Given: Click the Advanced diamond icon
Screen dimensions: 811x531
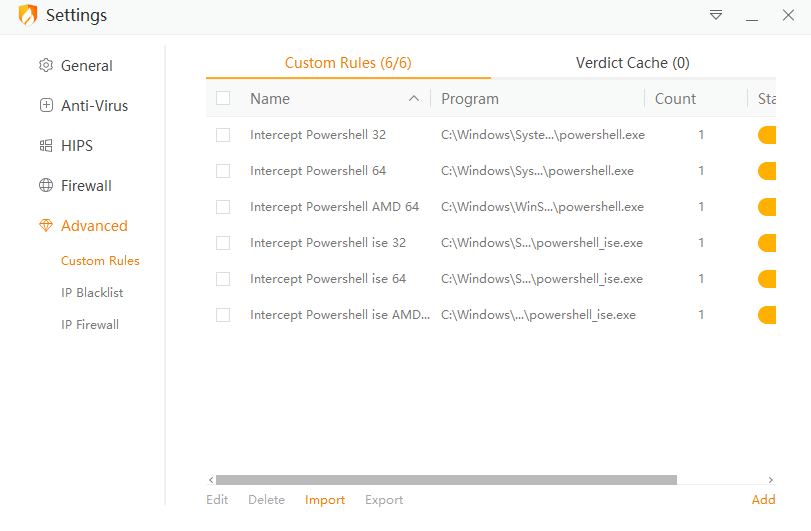Looking at the screenshot, I should (46, 226).
